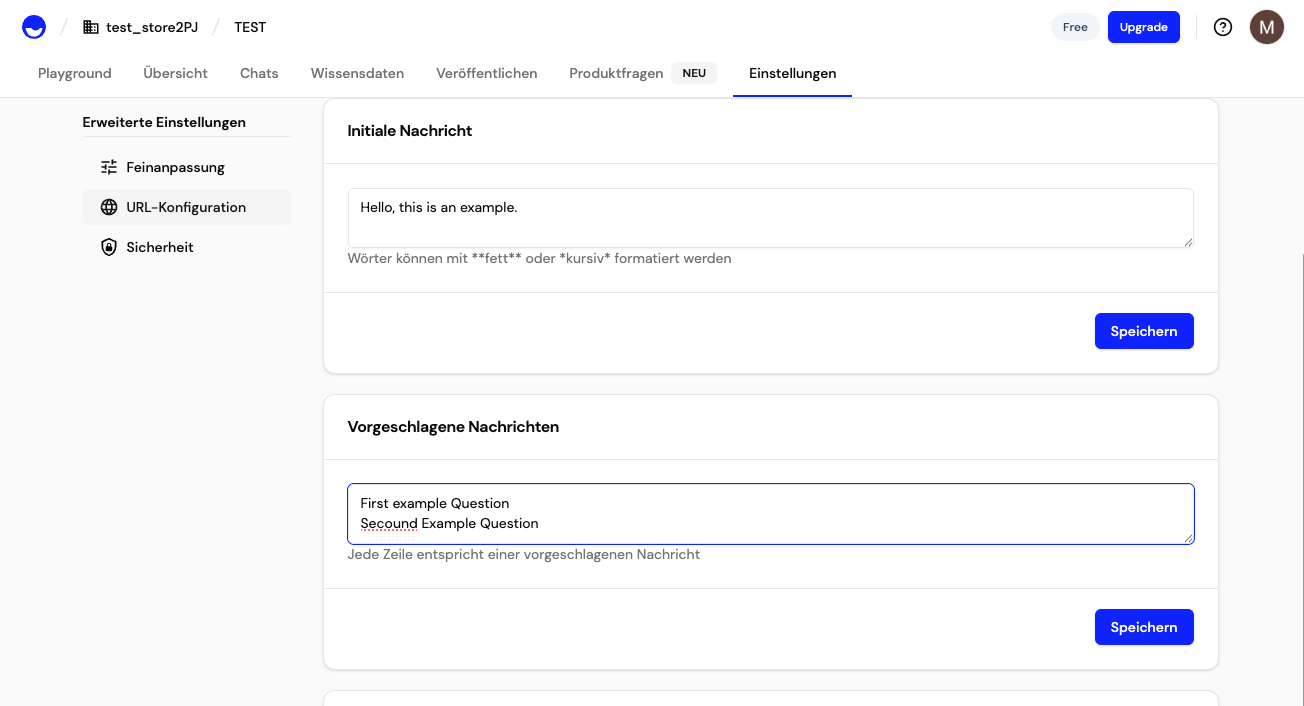Click inside the Initiale Nachricht text field
This screenshot has width=1304, height=706.
click(x=769, y=217)
